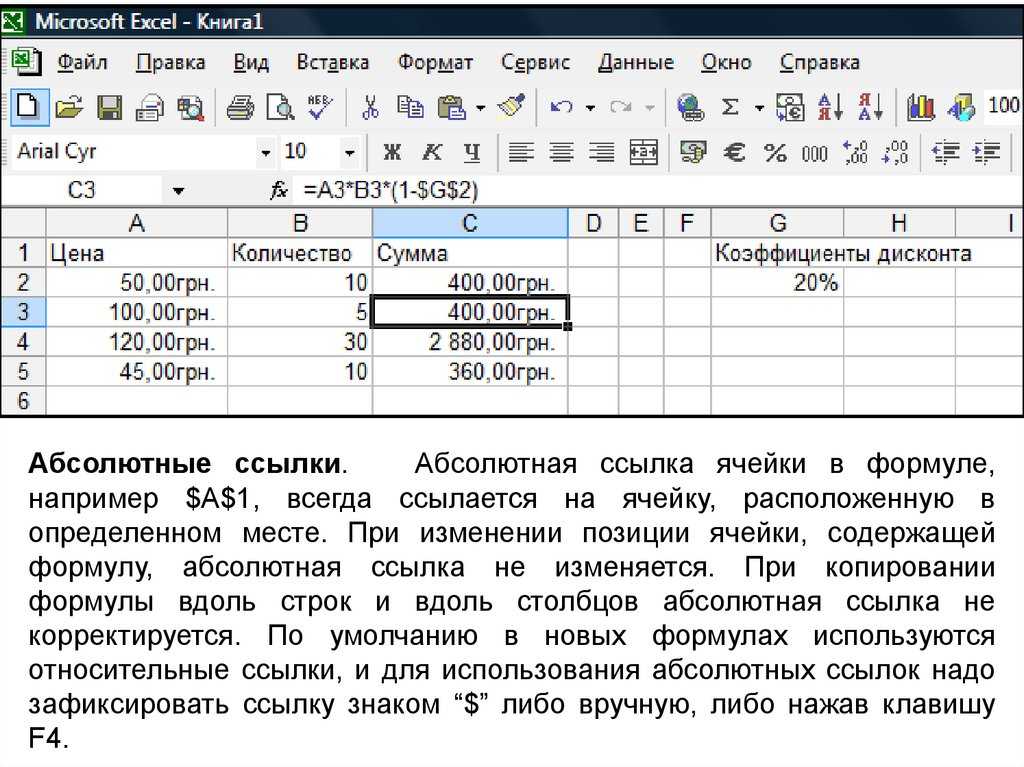Screen dimensions: 1024x767
Task: Expand the font size 10 dropdown
Action: click(349, 153)
